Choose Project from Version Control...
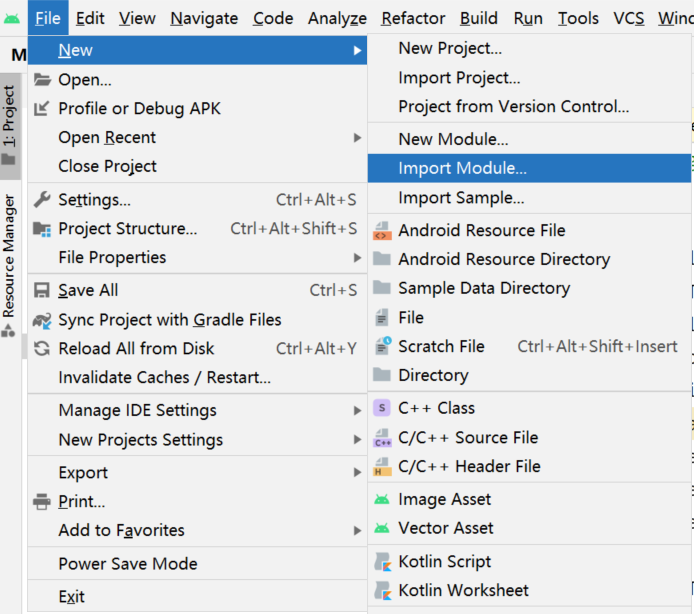 click(x=529, y=107)
